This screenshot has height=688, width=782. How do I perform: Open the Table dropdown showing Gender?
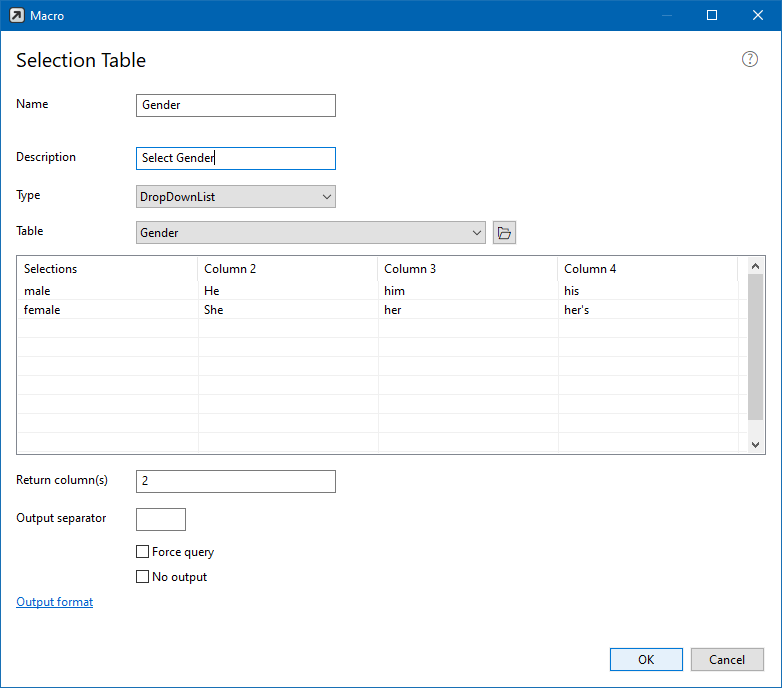pyautogui.click(x=310, y=233)
